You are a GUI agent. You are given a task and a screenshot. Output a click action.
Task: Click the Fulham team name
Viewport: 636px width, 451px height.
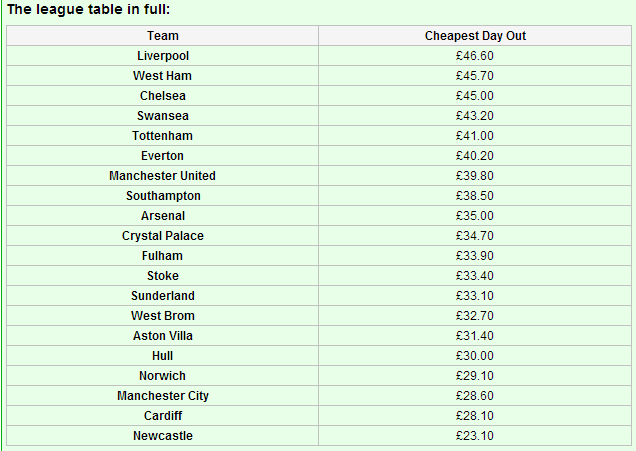click(x=162, y=256)
